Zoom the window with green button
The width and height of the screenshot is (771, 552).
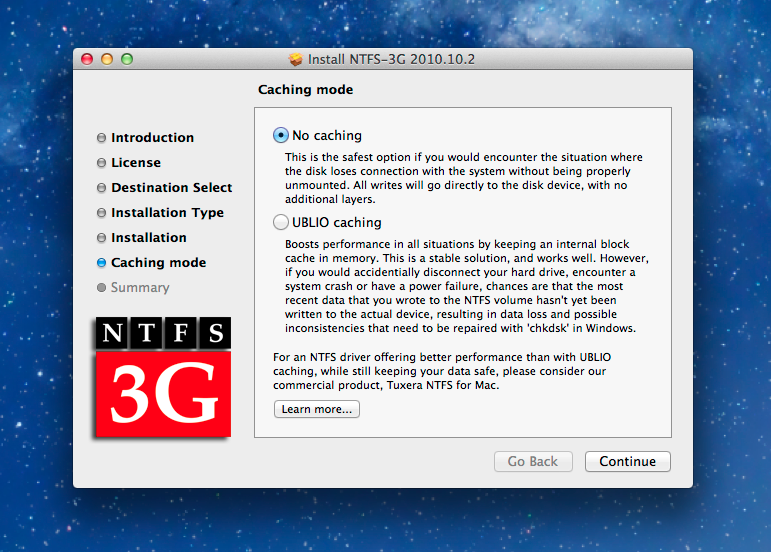point(127,59)
